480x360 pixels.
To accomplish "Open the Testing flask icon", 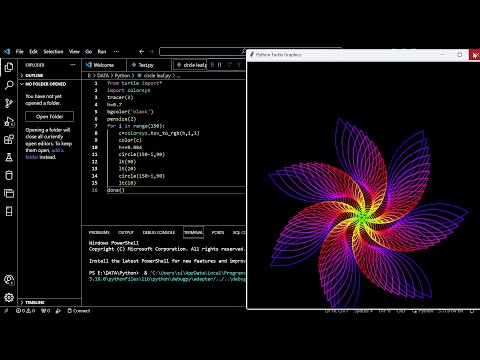I will [9, 157].
